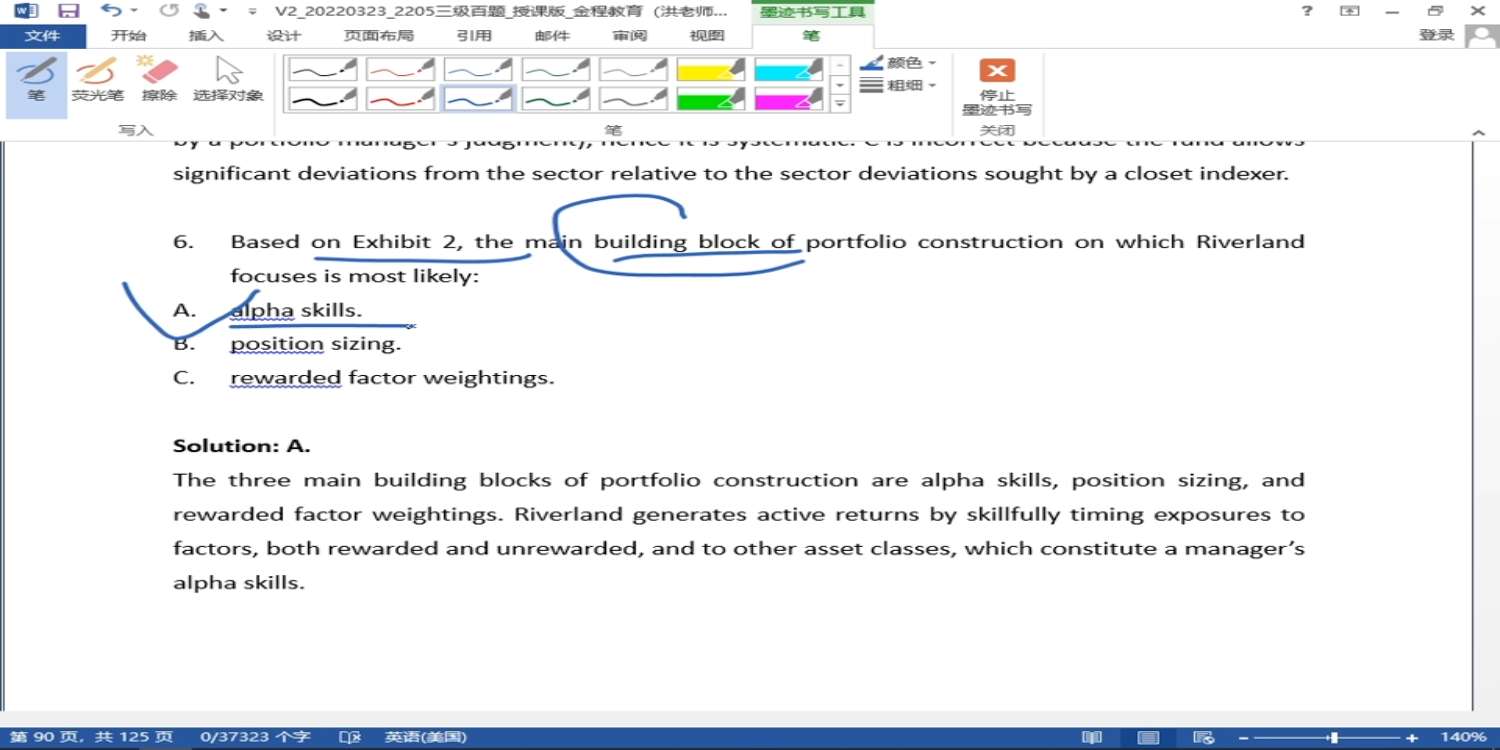The width and height of the screenshot is (1500, 750).
Task: Select the green highlighter swatch
Action: point(712,98)
